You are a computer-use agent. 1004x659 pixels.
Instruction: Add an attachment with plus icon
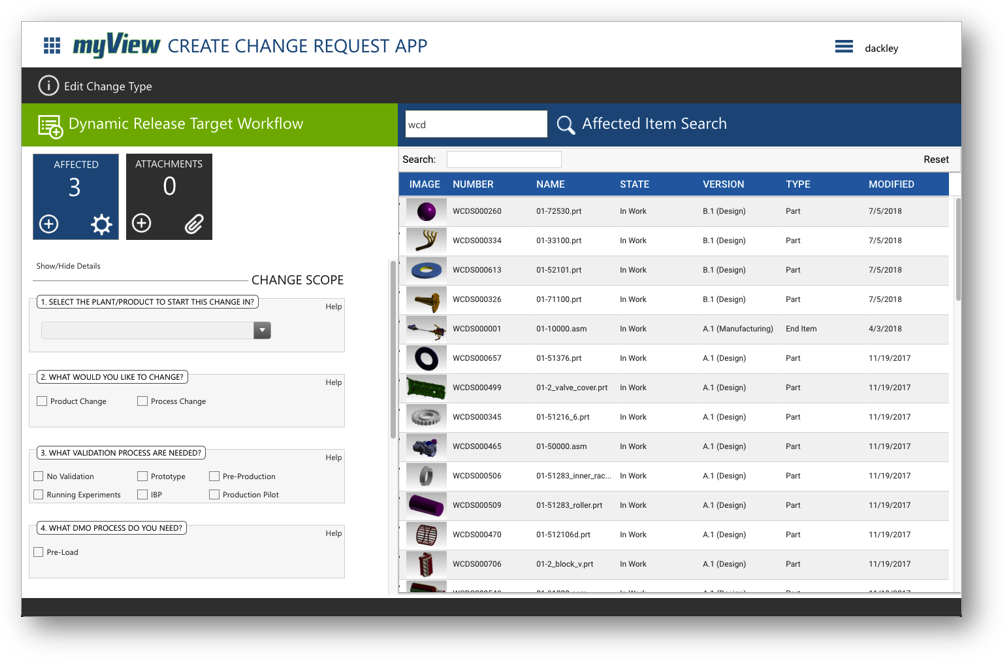[x=142, y=223]
